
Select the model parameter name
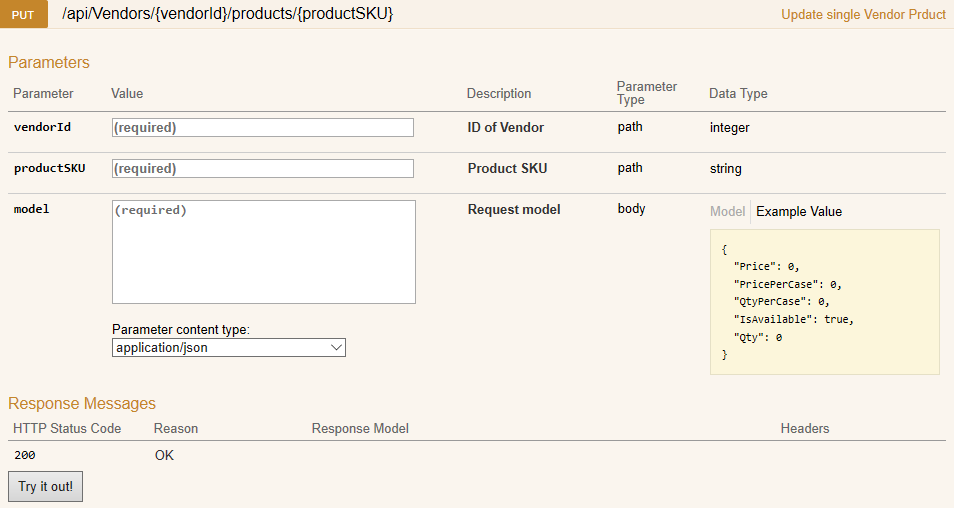(x=32, y=209)
